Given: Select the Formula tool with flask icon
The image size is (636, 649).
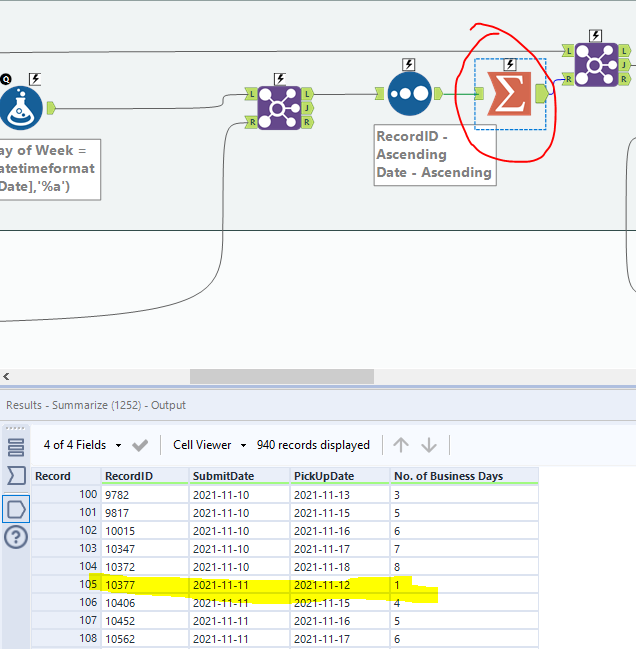Looking at the screenshot, I should (x=22, y=107).
